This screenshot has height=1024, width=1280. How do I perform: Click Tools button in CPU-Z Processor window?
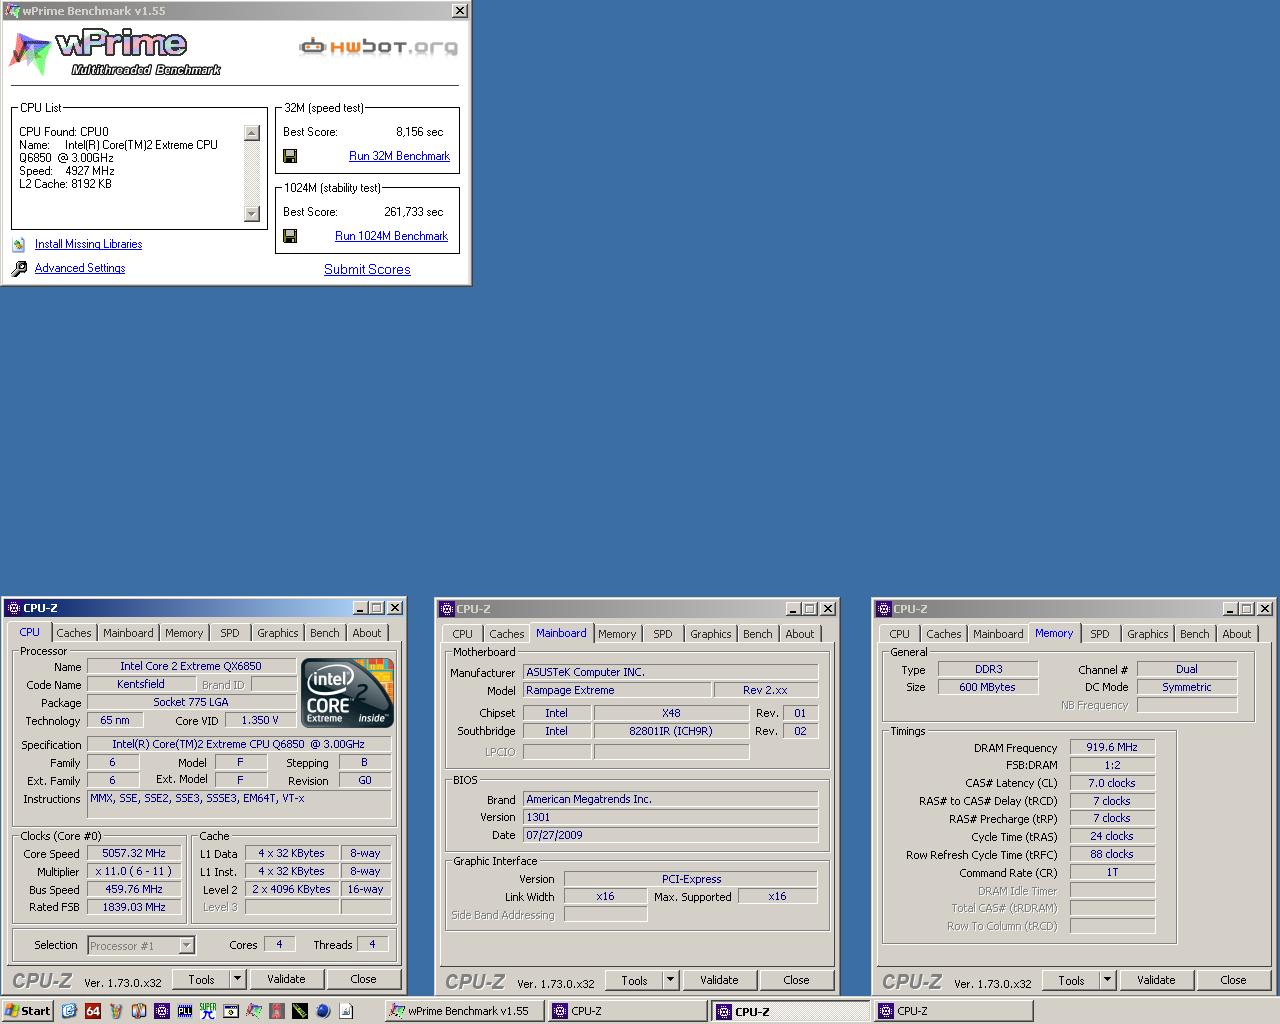click(201, 979)
